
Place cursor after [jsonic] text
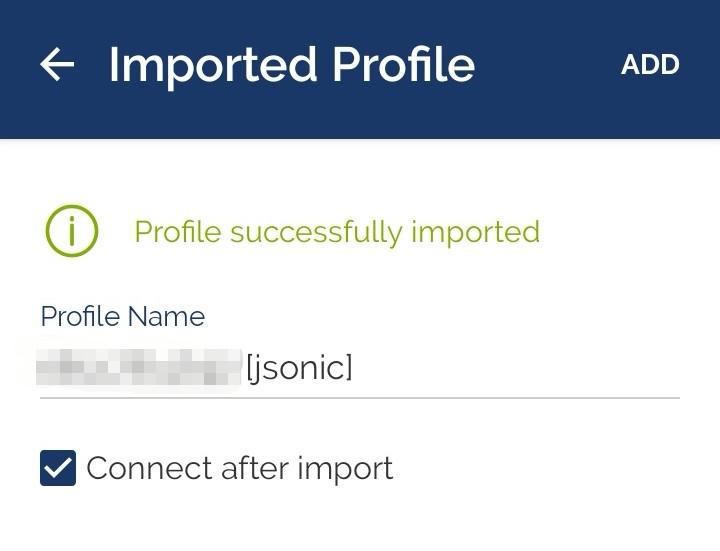354,368
